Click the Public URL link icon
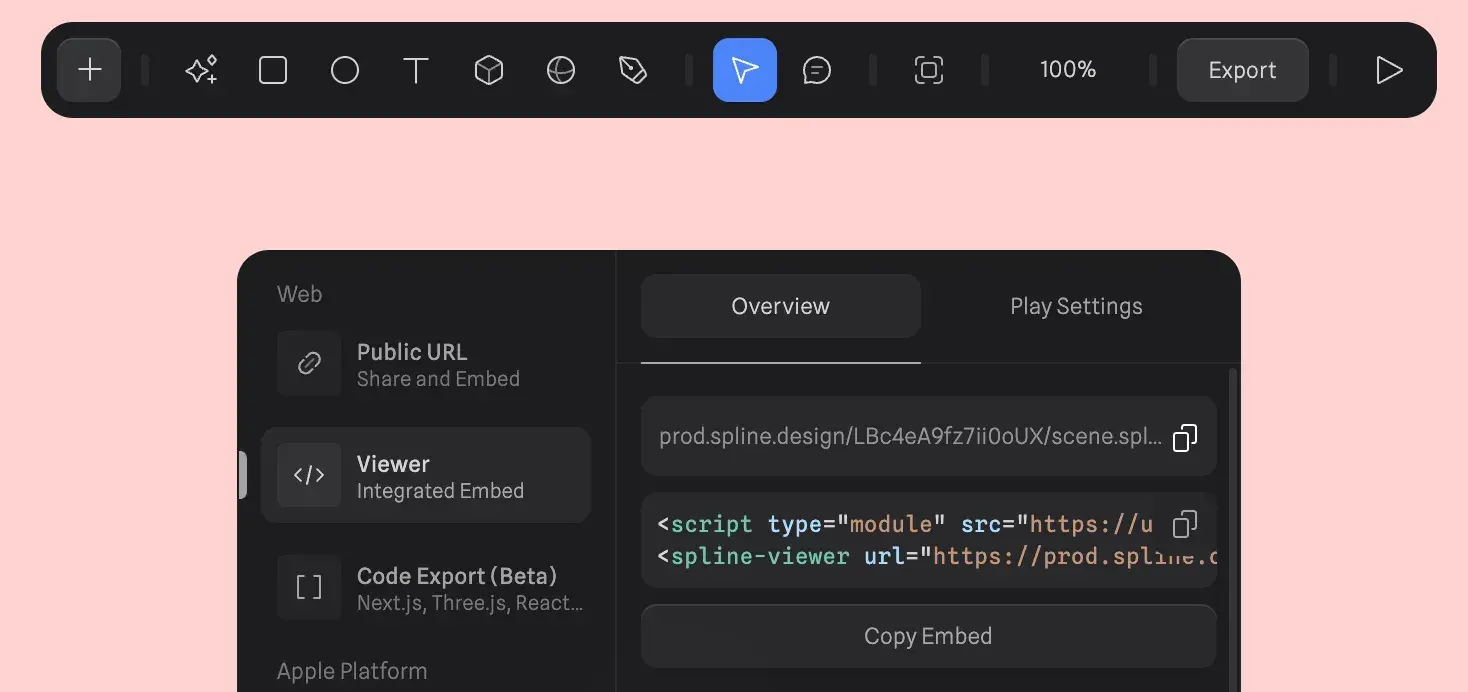 [x=309, y=363]
